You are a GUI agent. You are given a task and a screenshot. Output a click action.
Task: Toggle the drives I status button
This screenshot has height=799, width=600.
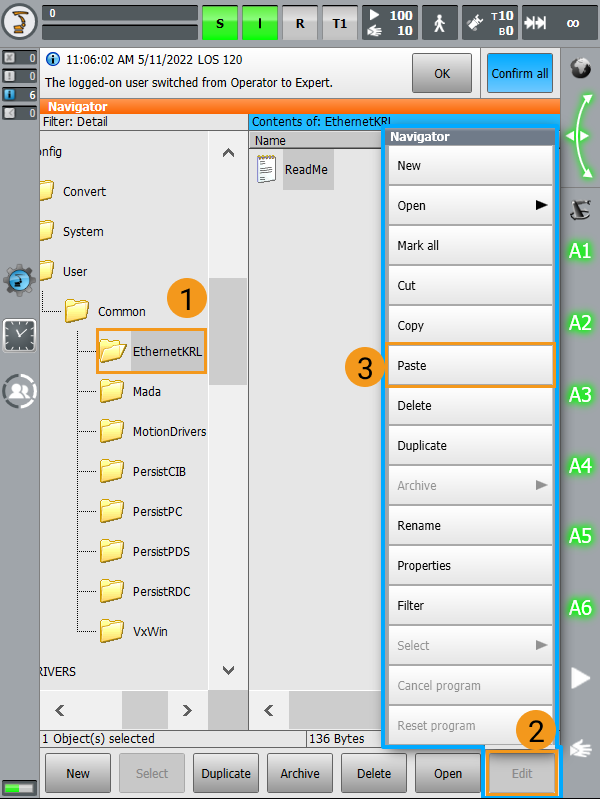pos(259,23)
